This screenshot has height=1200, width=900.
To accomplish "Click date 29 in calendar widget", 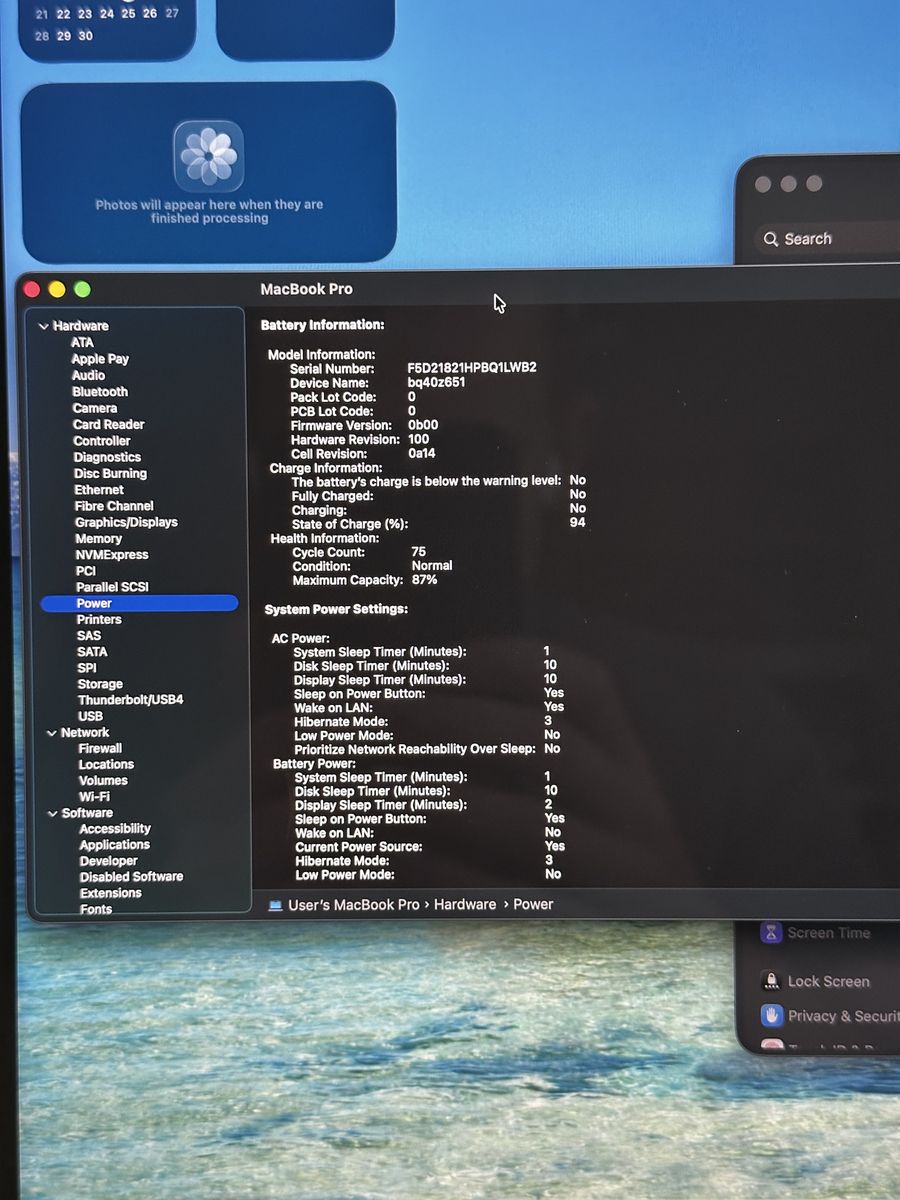I will [63, 36].
